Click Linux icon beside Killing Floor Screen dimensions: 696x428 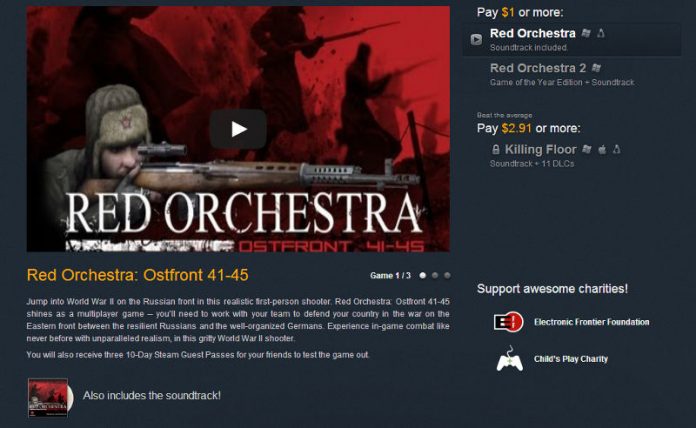tap(617, 149)
